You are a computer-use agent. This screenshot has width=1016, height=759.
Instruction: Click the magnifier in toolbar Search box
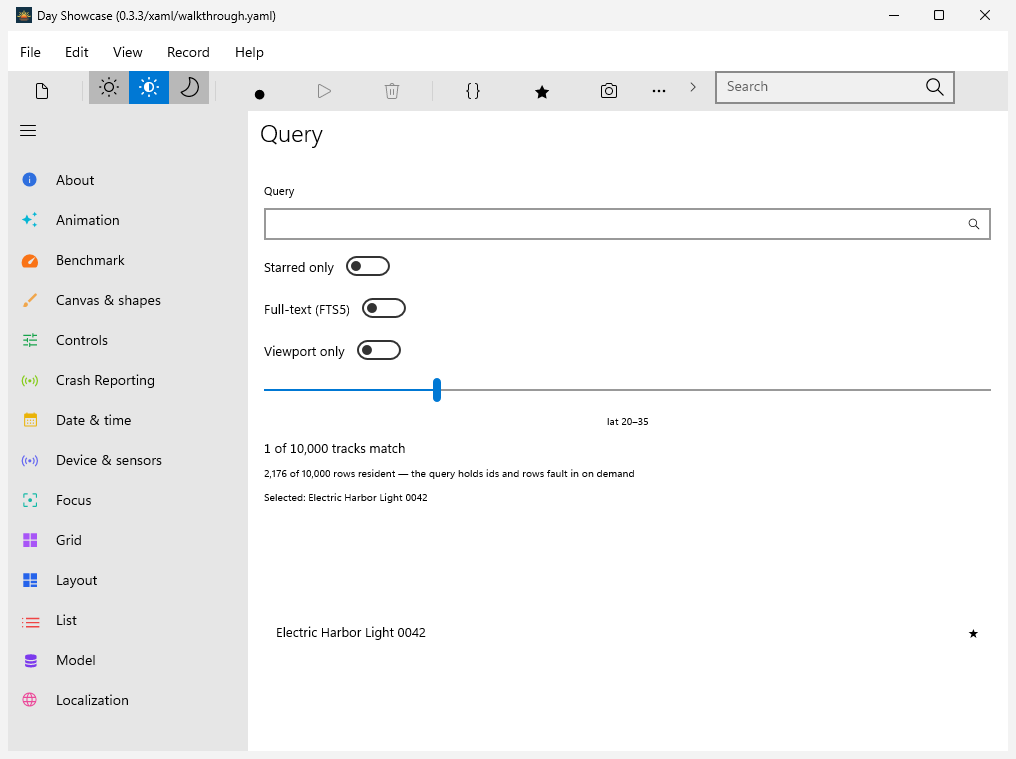pyautogui.click(x=934, y=87)
